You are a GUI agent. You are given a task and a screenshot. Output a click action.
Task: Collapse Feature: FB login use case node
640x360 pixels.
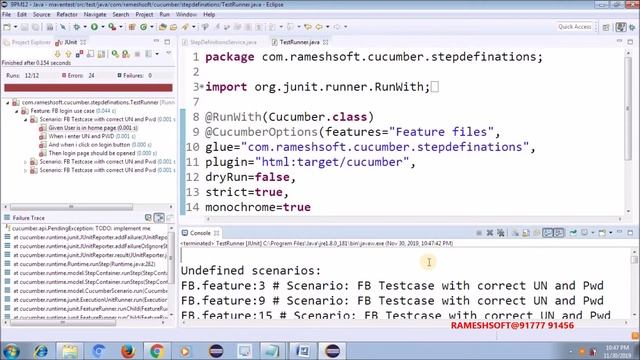point(17,111)
